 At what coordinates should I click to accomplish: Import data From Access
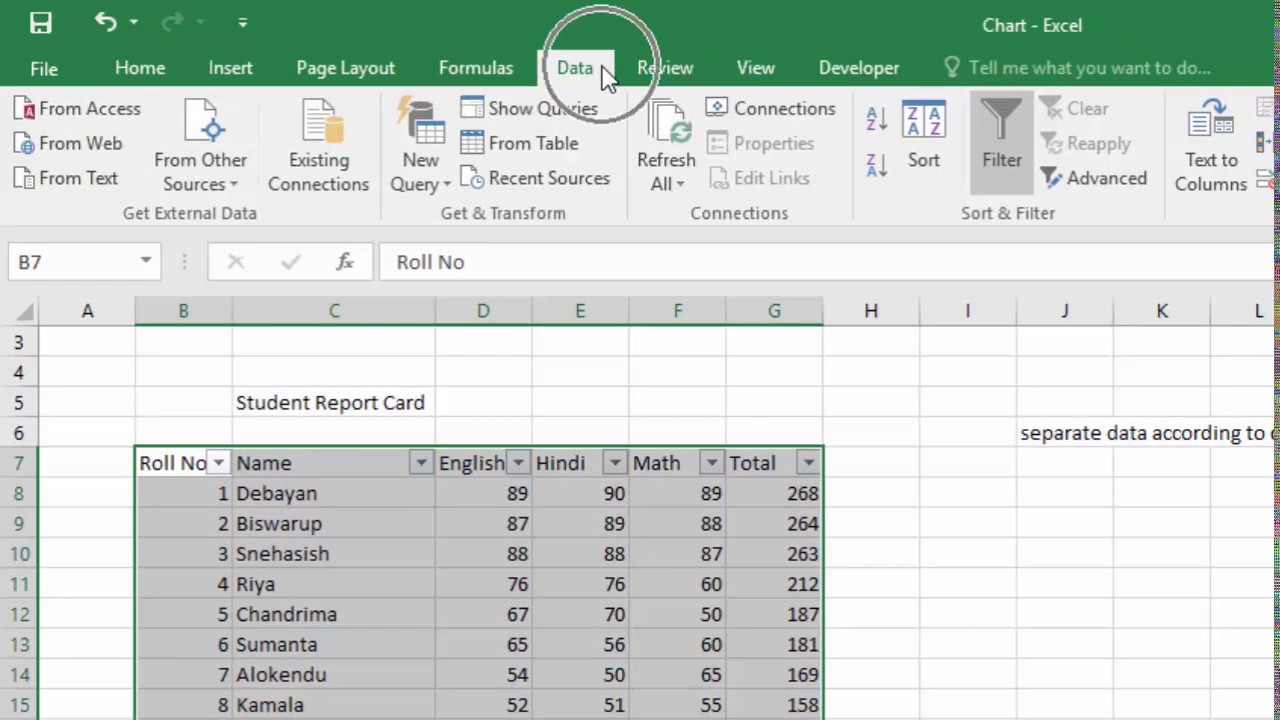point(78,108)
